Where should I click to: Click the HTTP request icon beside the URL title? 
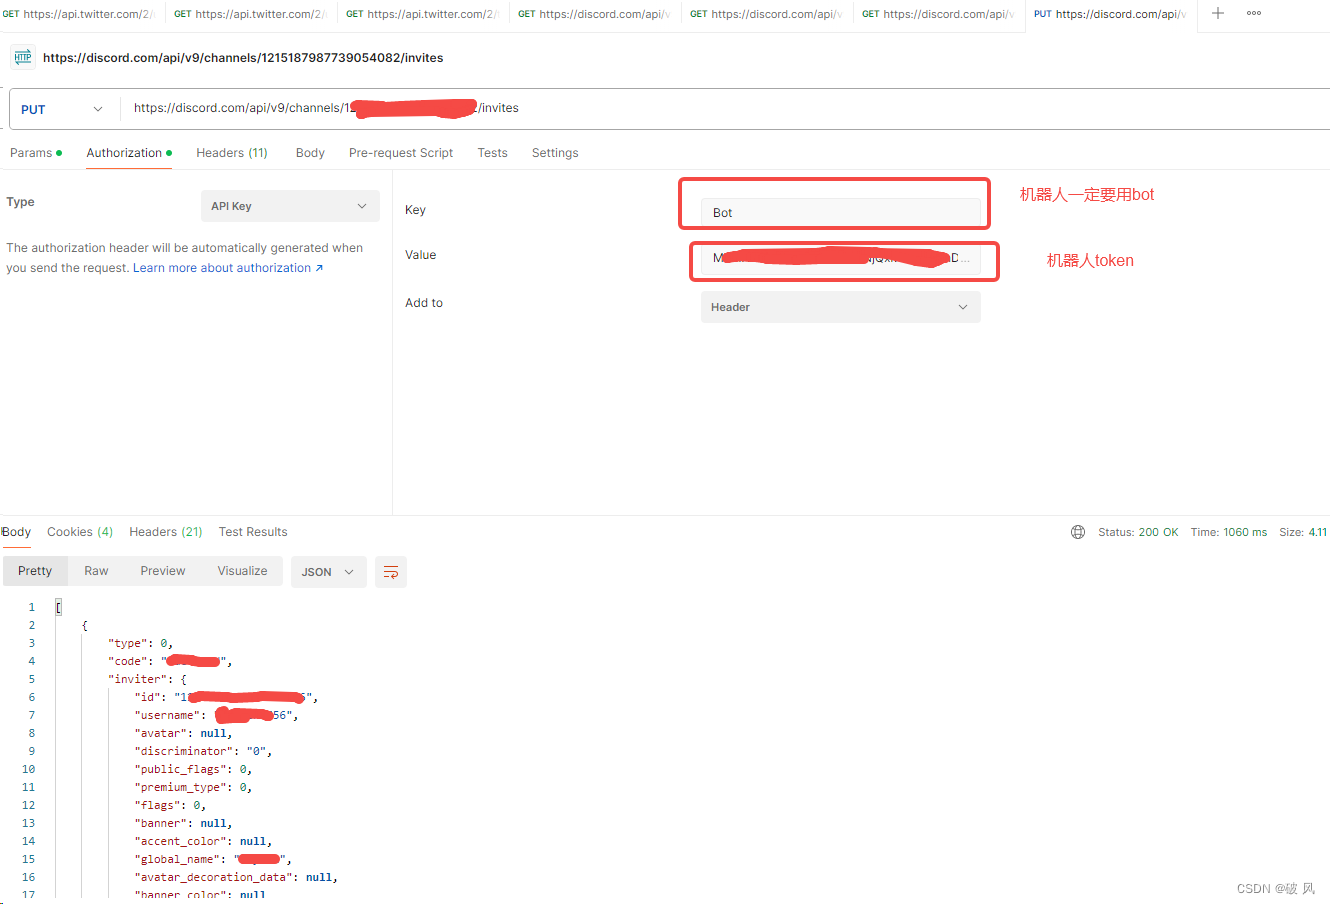point(23,58)
